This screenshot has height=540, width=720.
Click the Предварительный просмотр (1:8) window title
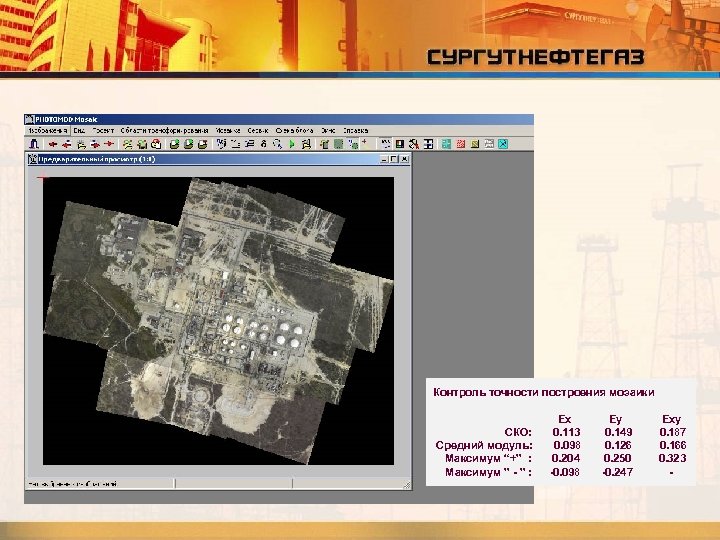tap(96, 159)
